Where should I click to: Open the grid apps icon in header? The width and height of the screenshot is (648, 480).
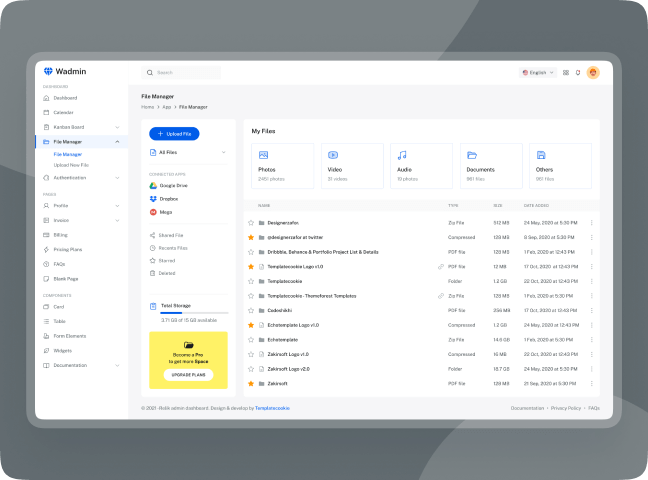tap(566, 73)
